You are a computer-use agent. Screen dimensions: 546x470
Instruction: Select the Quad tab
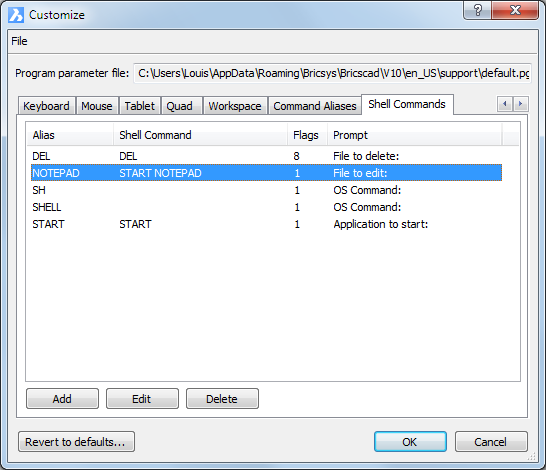pyautogui.click(x=179, y=106)
